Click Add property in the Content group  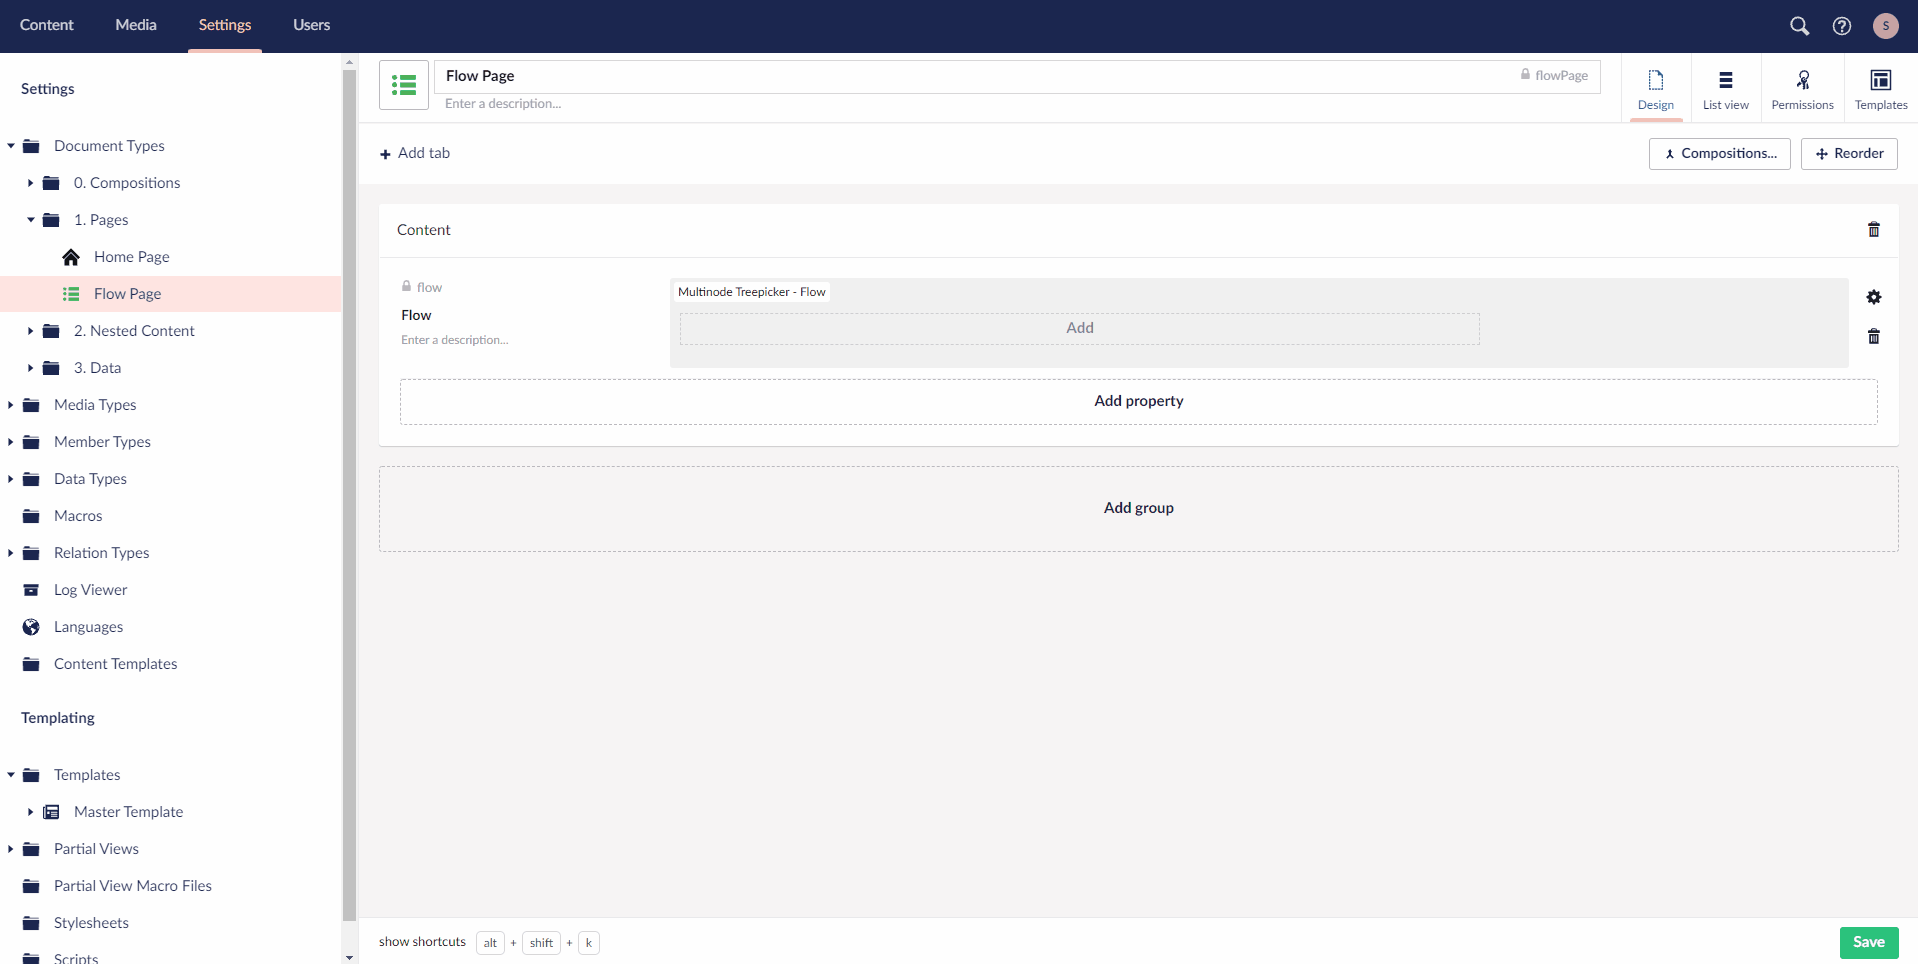click(x=1138, y=400)
